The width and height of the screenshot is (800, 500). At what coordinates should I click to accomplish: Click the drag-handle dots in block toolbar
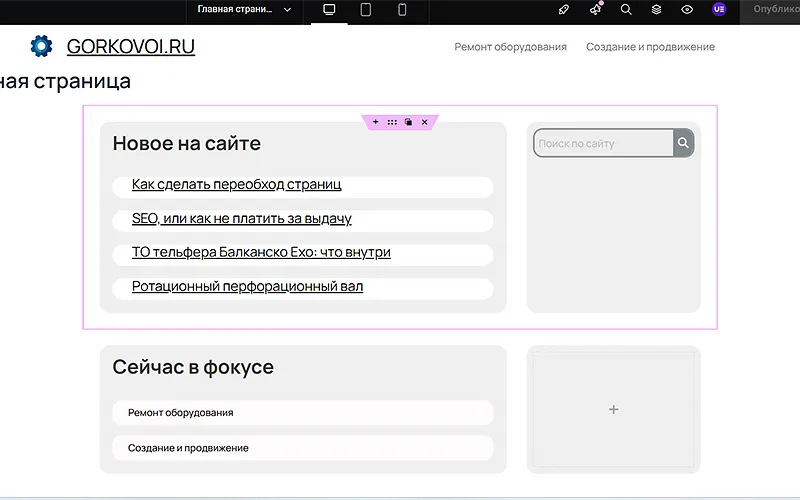(392, 122)
